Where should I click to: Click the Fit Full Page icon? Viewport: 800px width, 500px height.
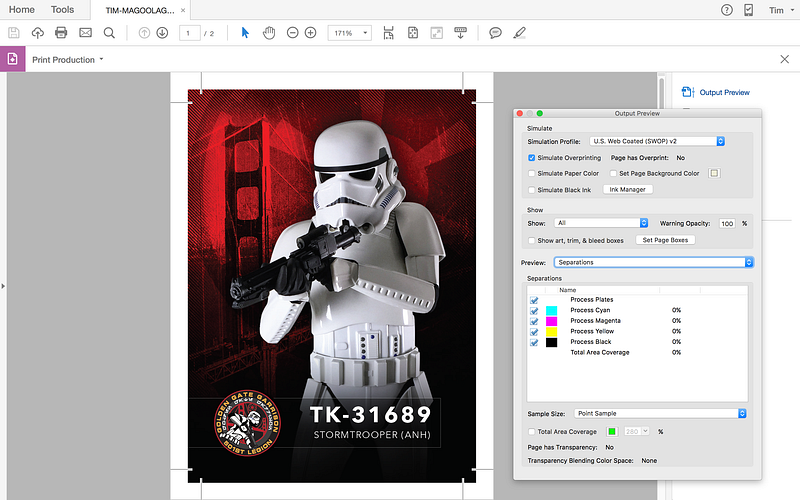[x=413, y=33]
